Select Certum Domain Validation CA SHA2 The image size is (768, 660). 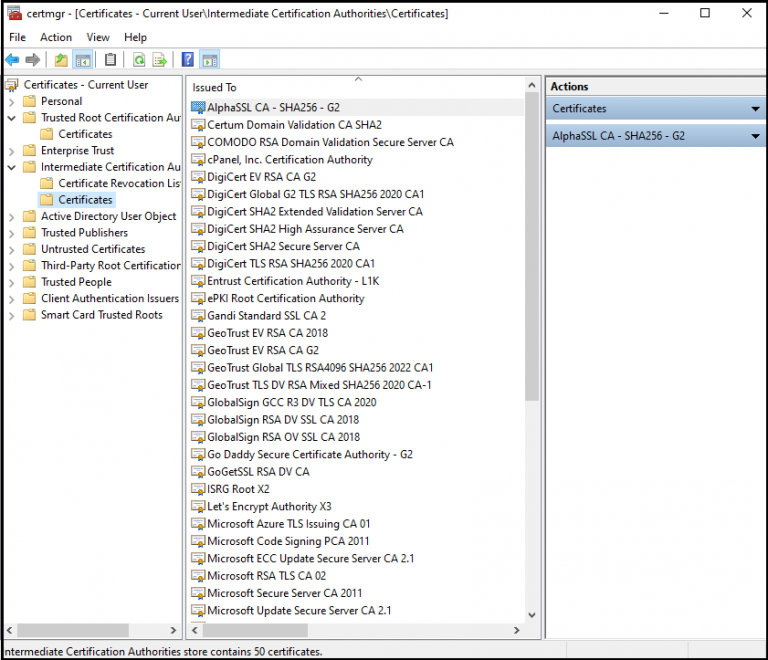294,125
